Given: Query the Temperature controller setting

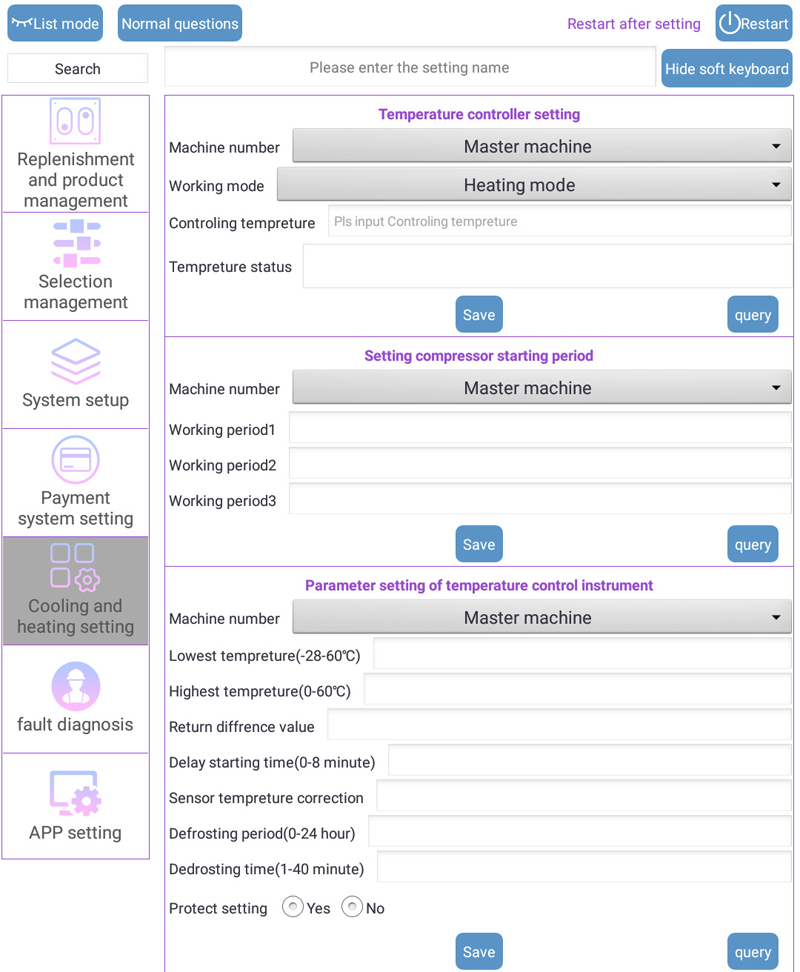Looking at the screenshot, I should pos(753,314).
